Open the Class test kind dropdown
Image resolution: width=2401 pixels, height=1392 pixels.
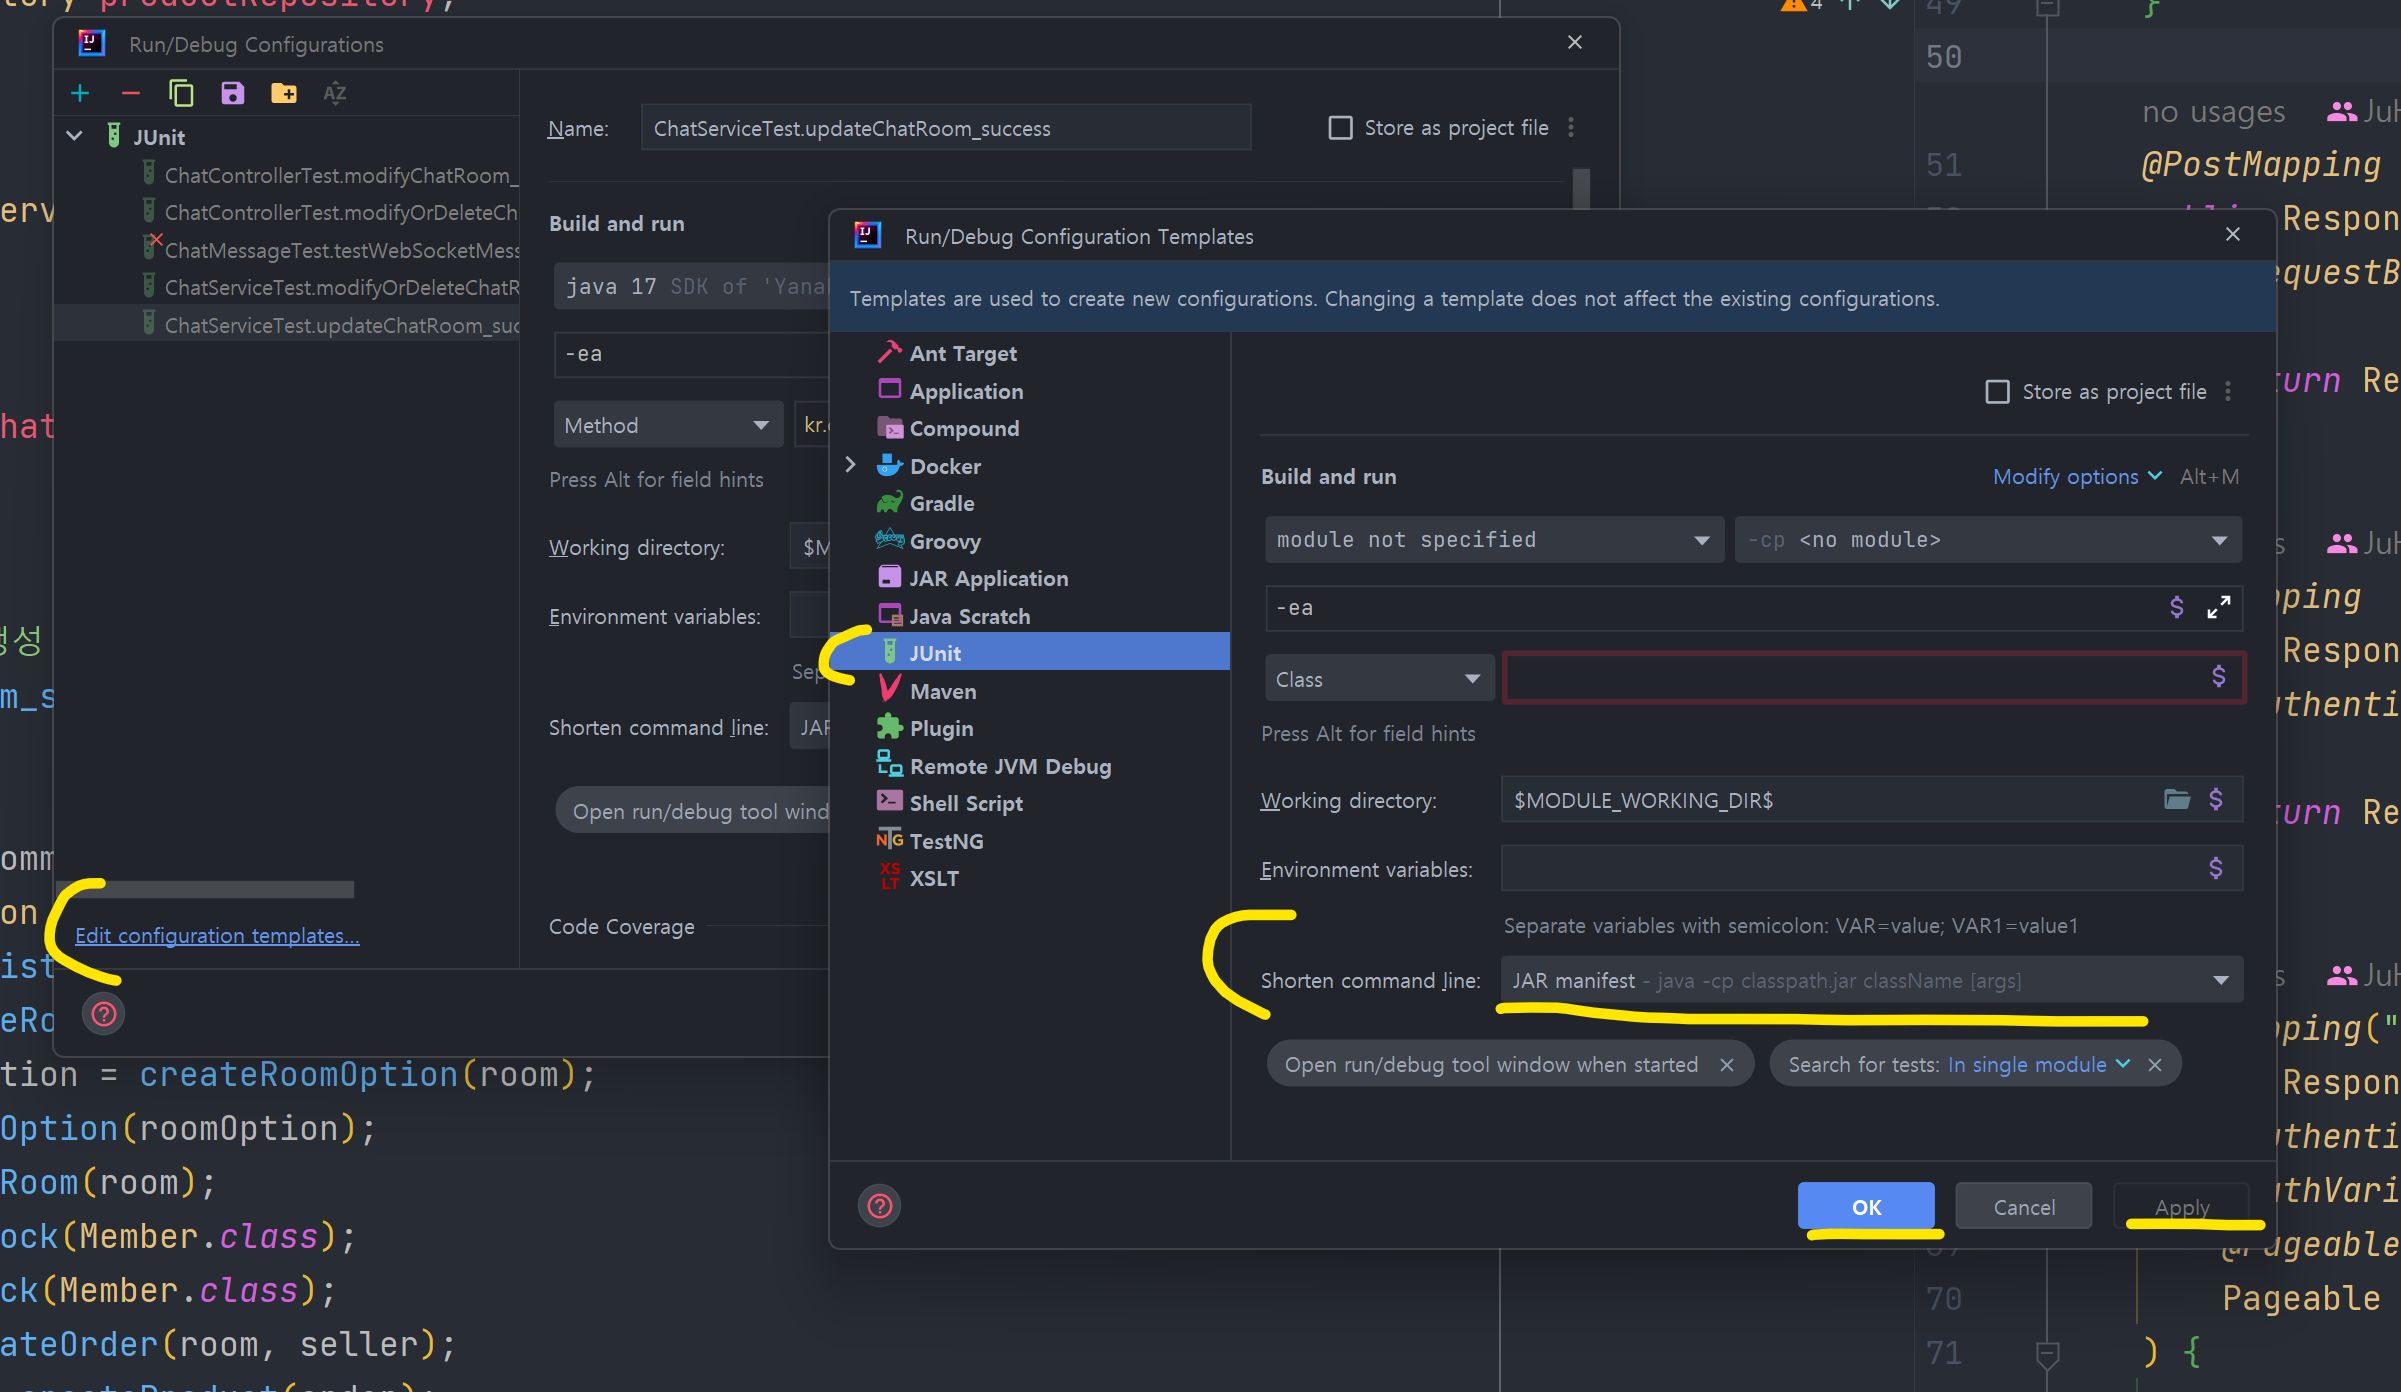[x=1378, y=679]
